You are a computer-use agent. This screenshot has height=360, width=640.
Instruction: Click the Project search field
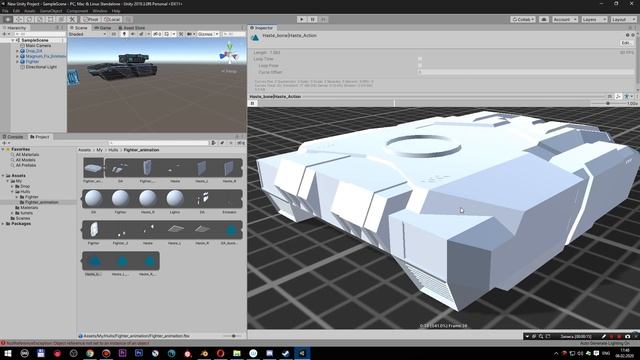pyautogui.click(x=158, y=143)
